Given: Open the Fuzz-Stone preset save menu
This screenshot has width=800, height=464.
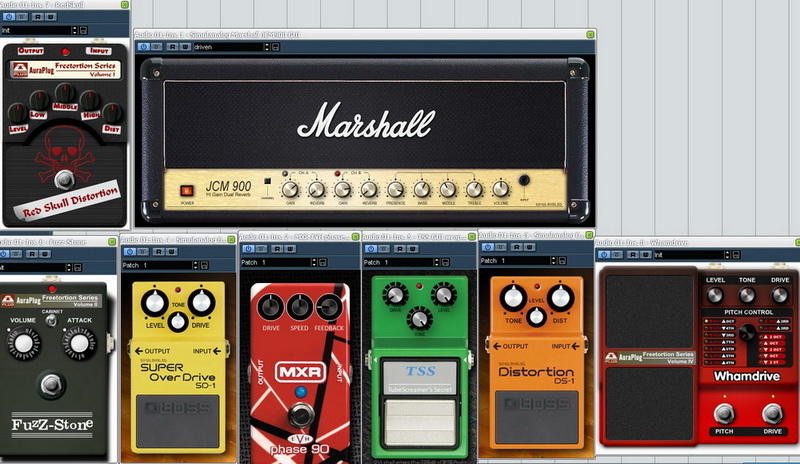Looking at the screenshot, I should tap(78, 267).
